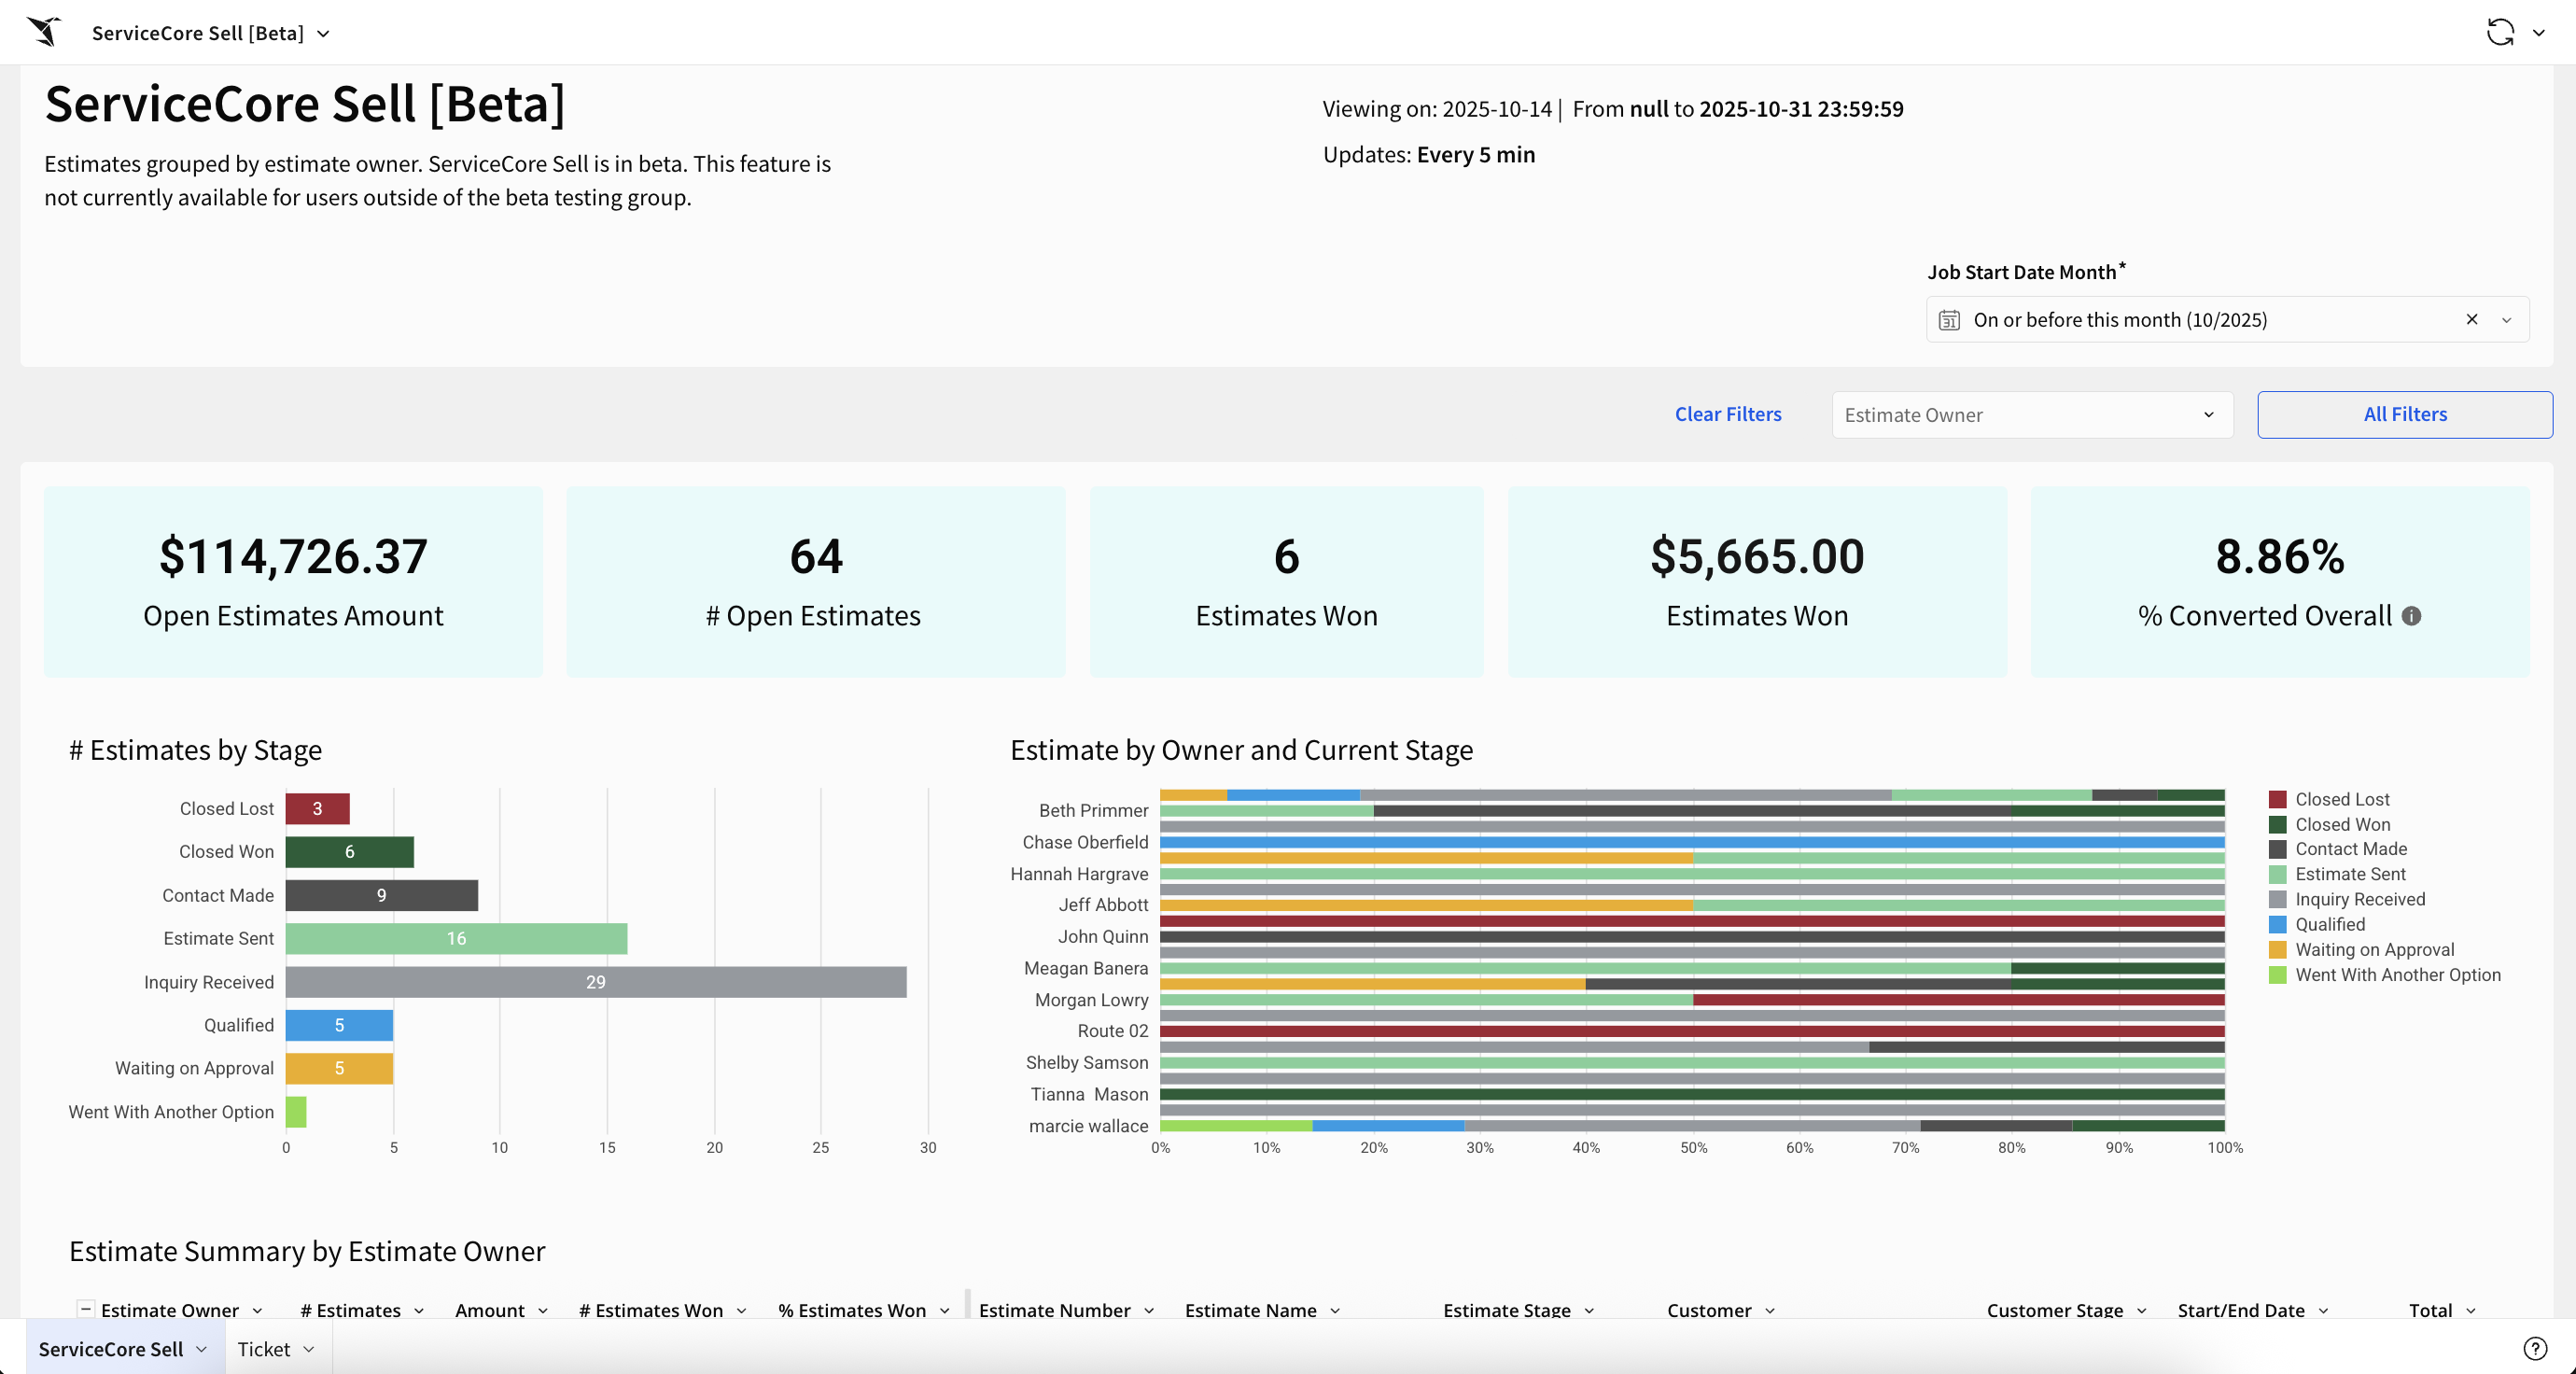Viewport: 2576px width, 1374px height.
Task: Collapse the Estimate Owner table group
Action: coord(86,1309)
